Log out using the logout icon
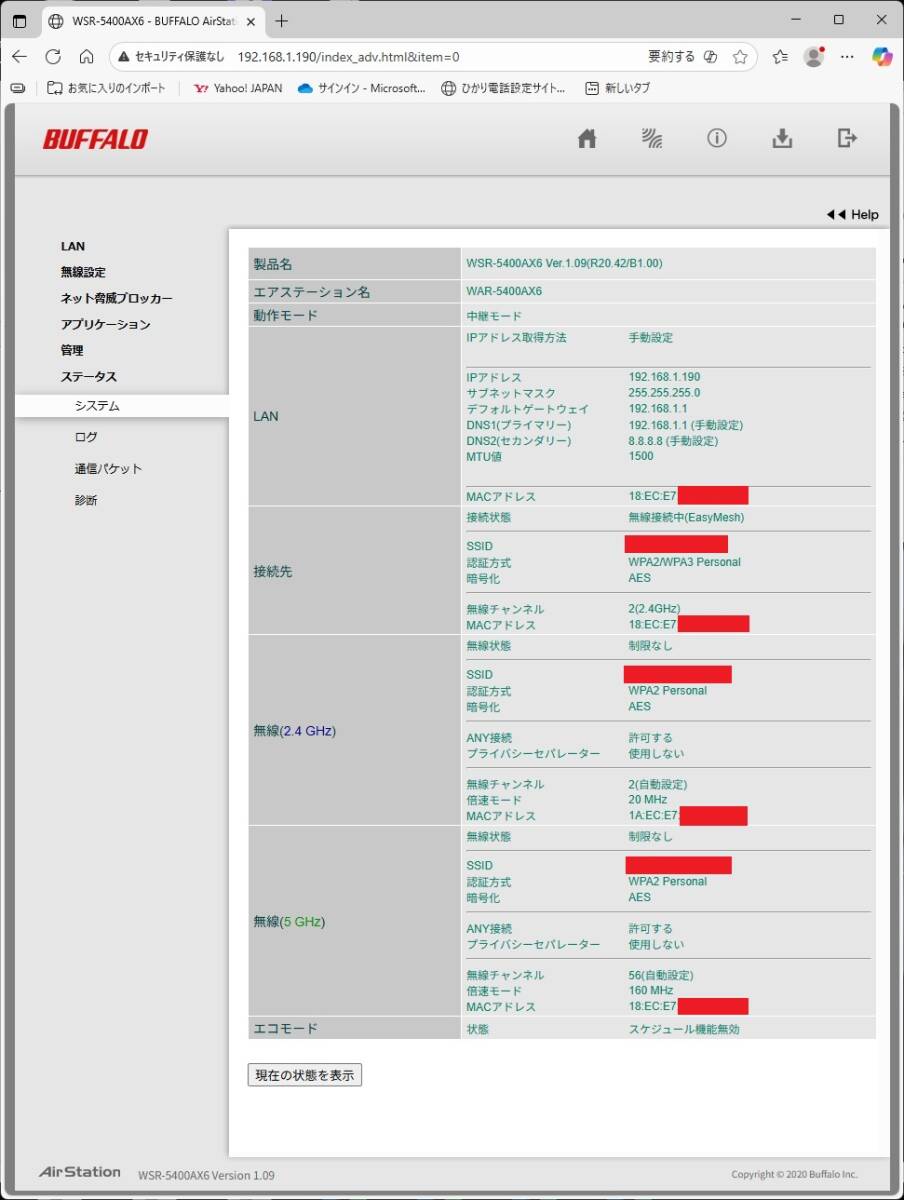904x1200 pixels. 846,139
